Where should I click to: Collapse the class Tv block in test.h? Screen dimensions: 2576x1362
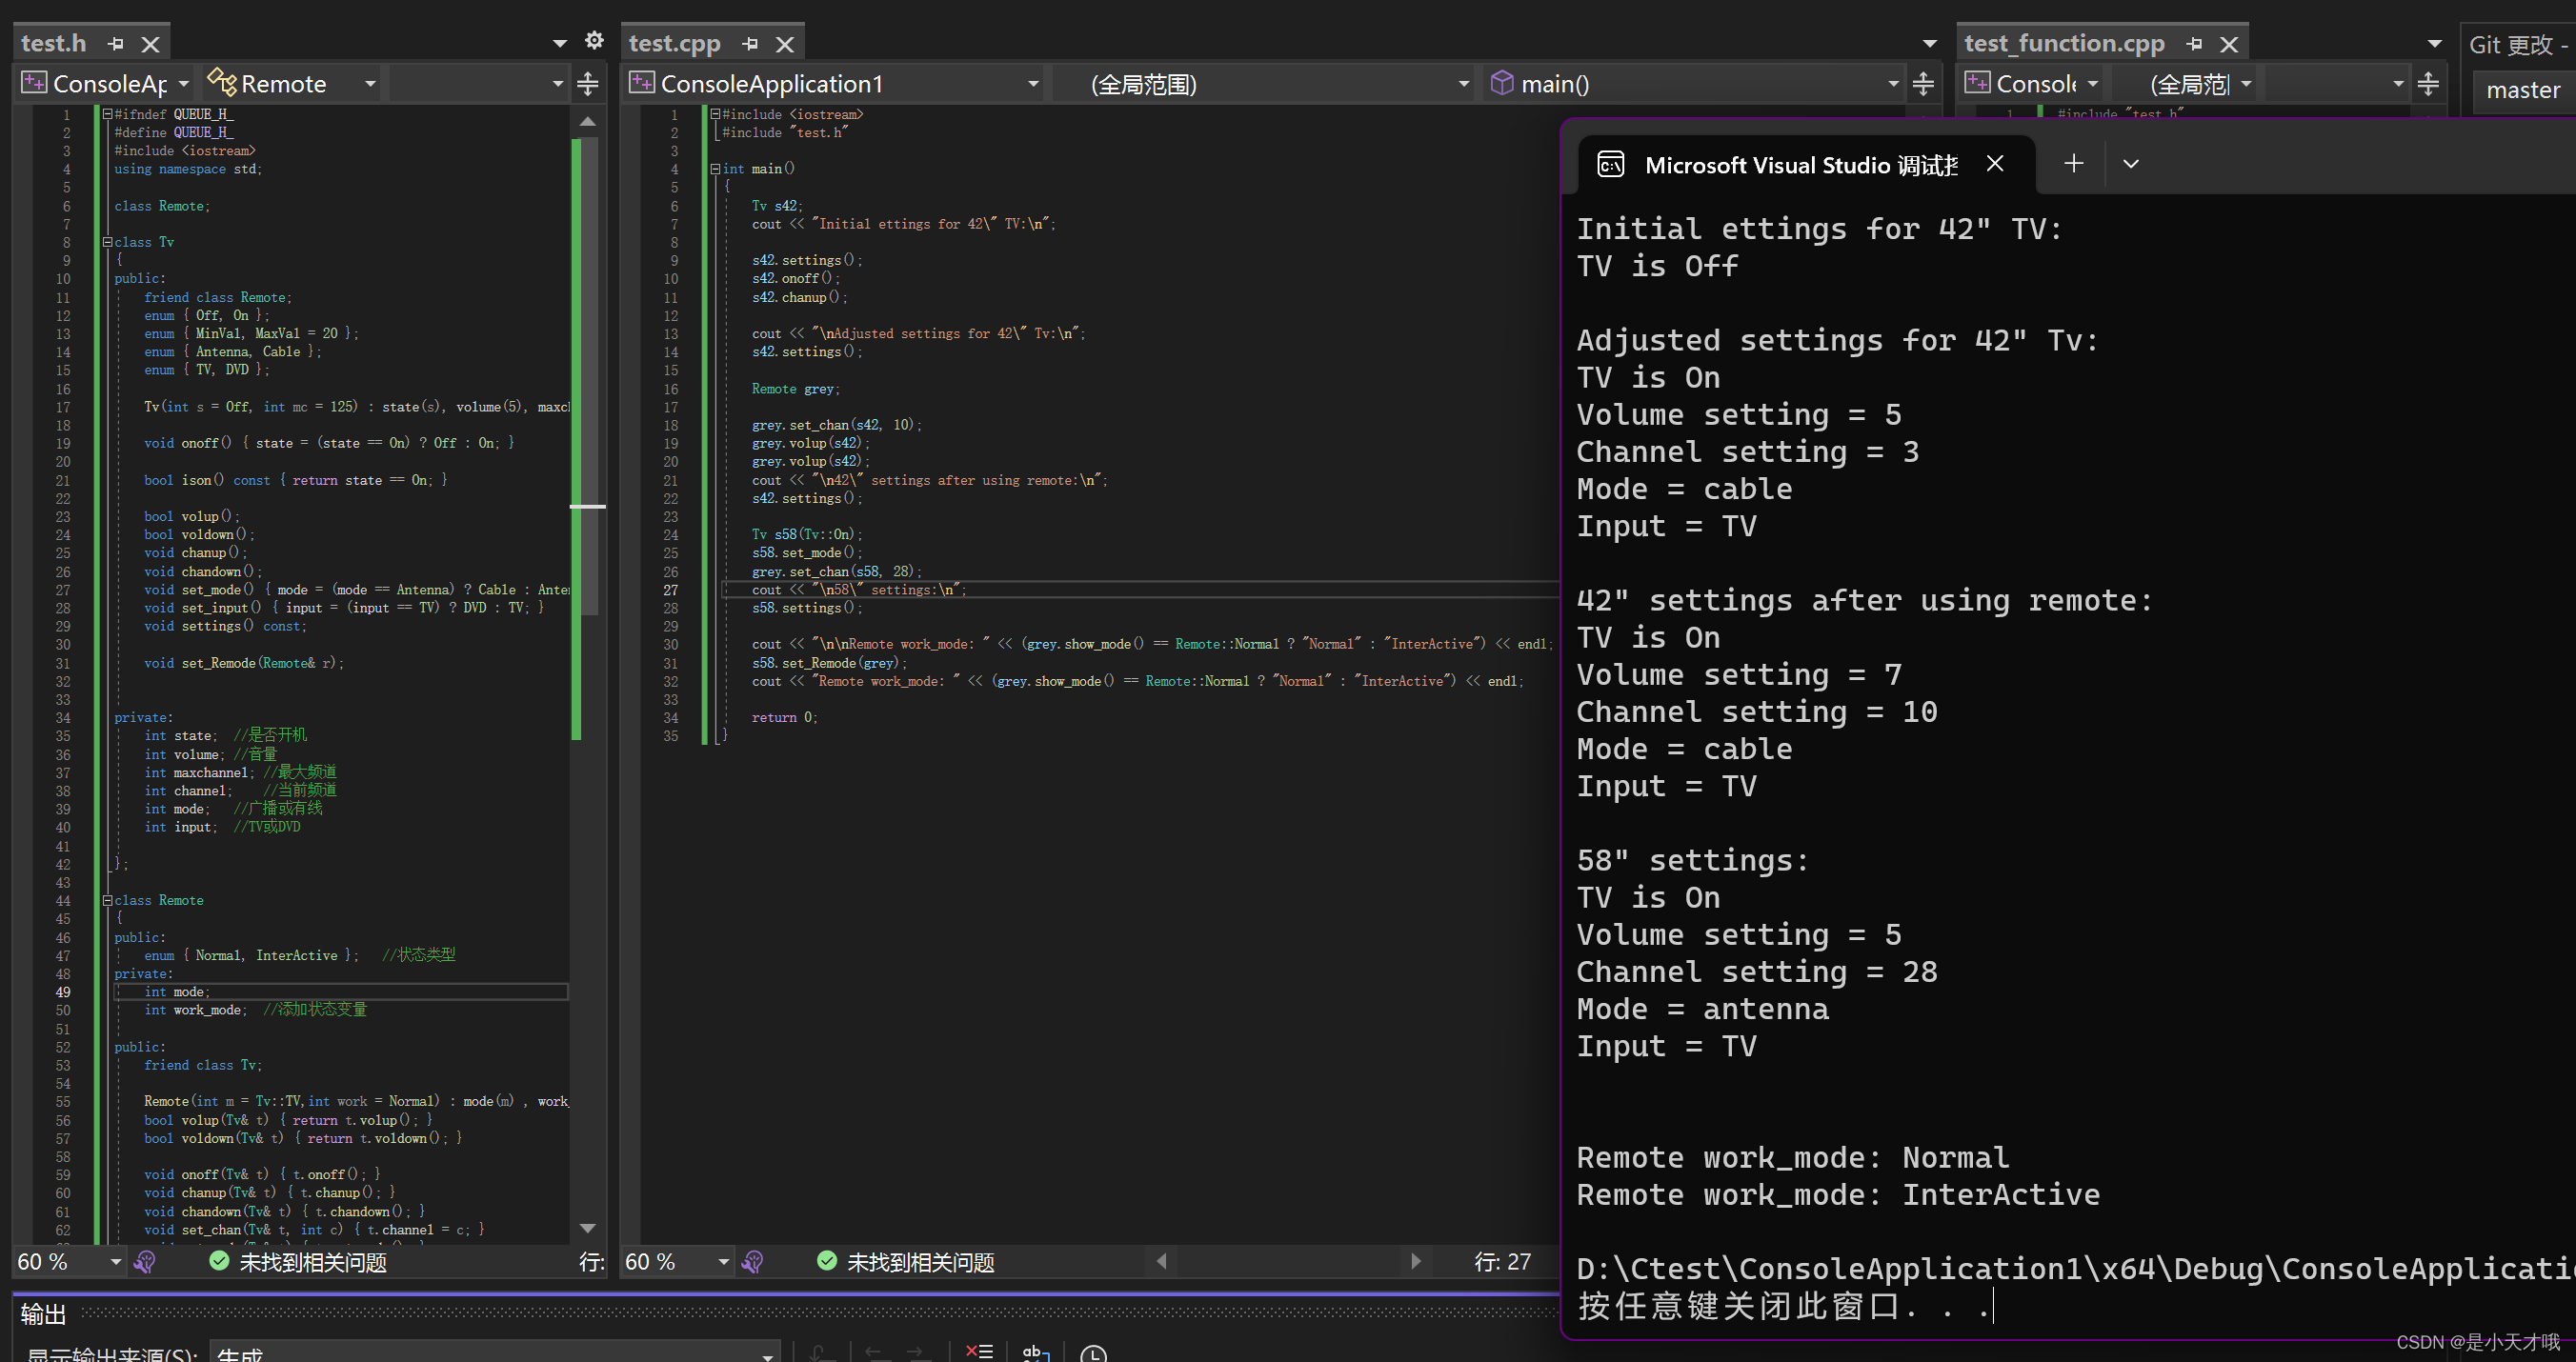tap(108, 242)
